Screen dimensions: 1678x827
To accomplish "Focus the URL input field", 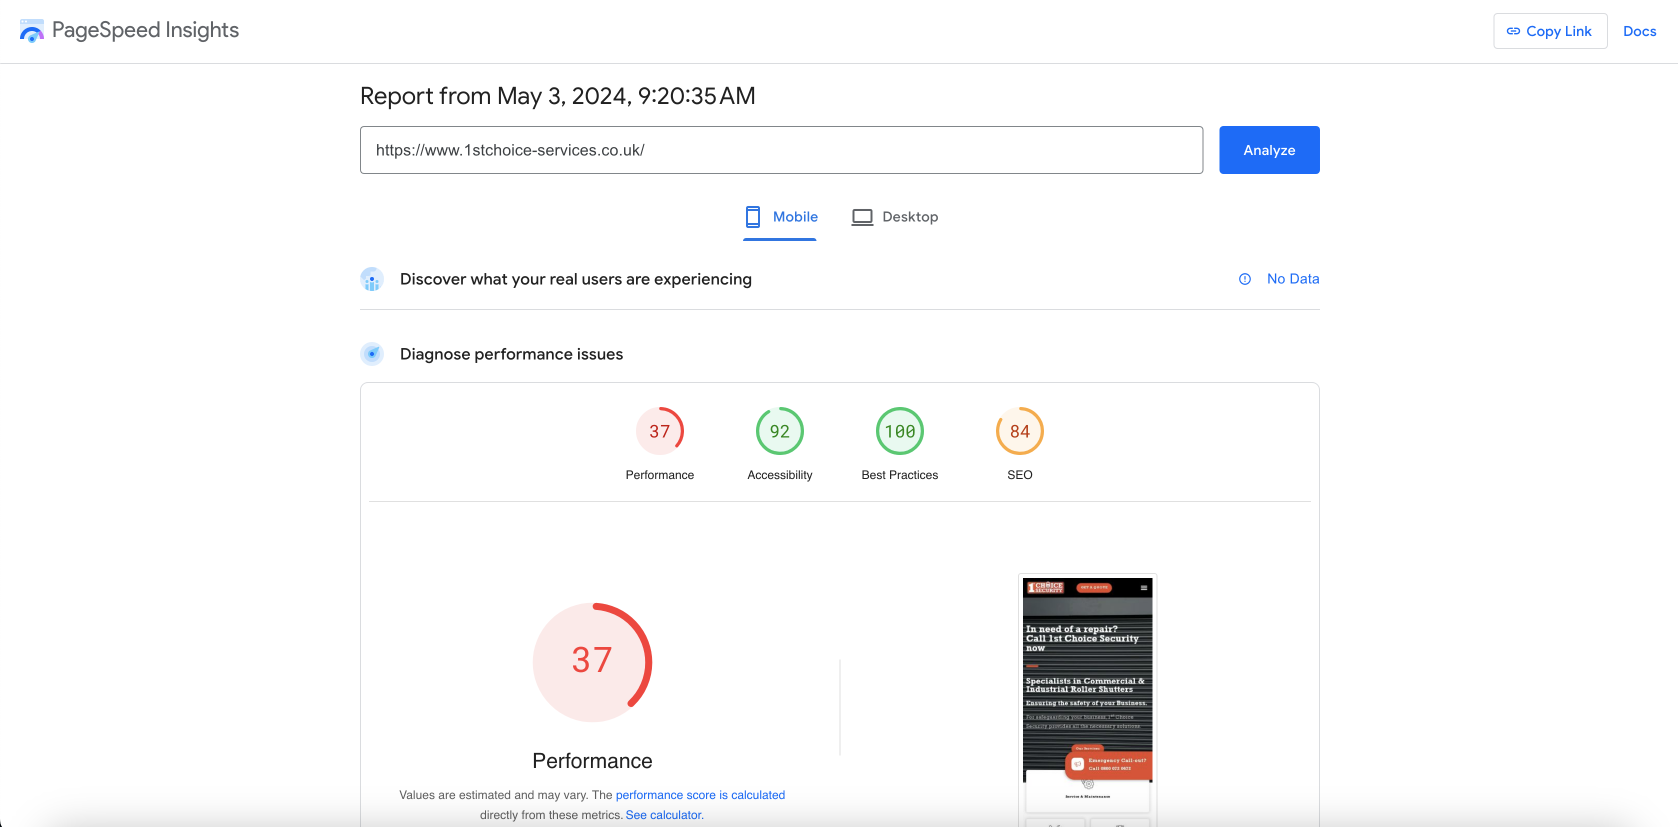I will [x=781, y=150].
